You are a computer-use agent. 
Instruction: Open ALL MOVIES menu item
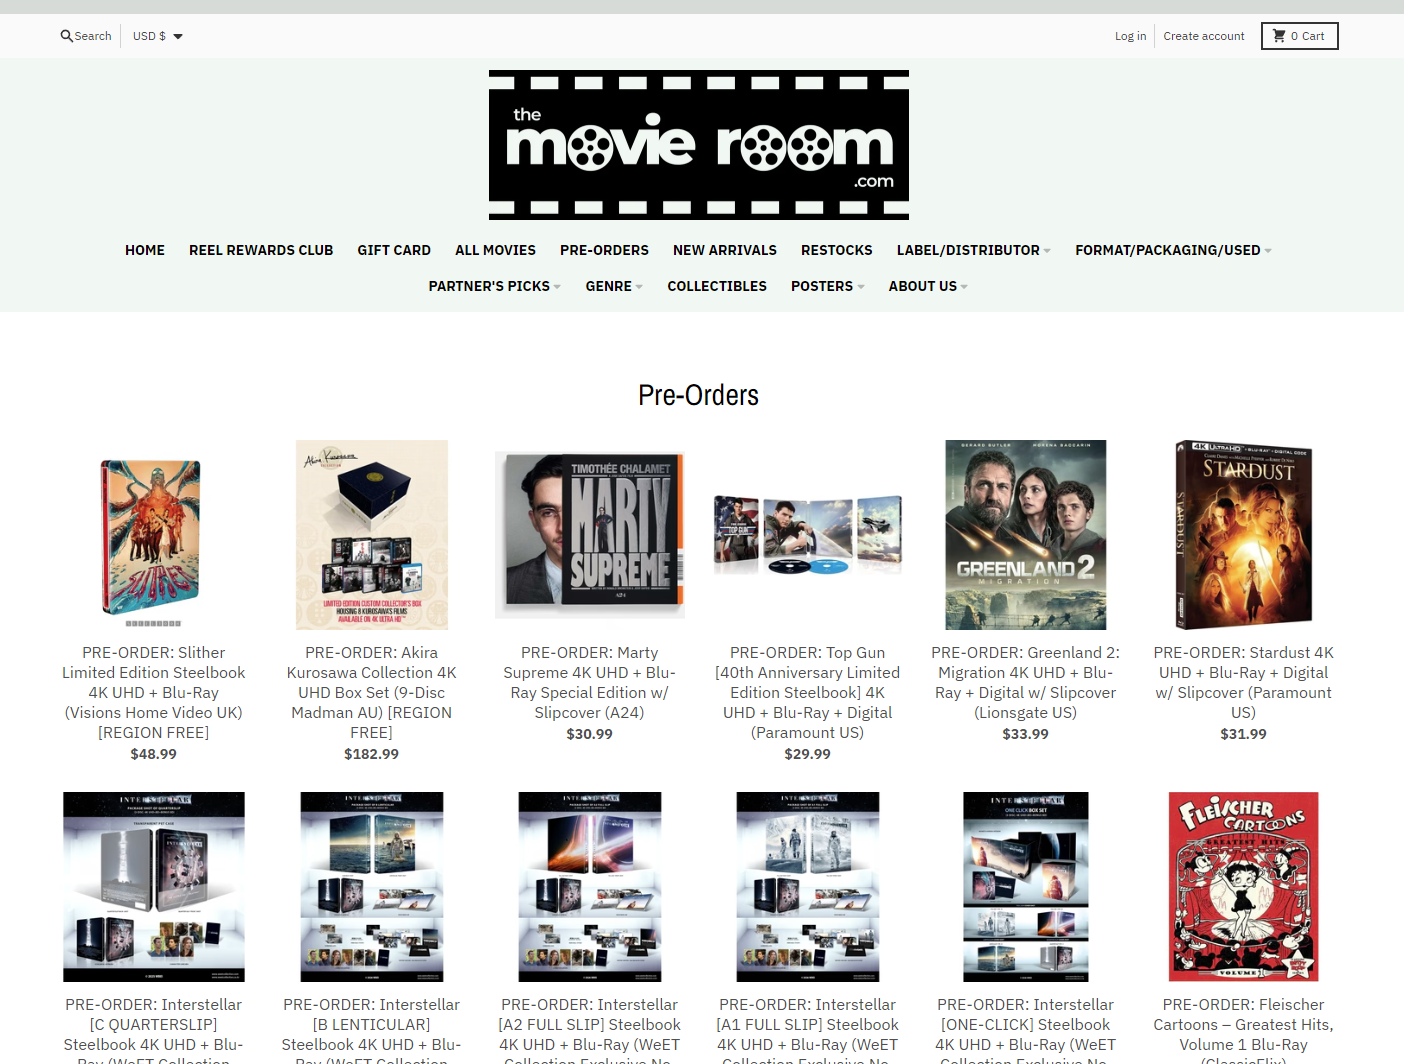[x=495, y=250]
